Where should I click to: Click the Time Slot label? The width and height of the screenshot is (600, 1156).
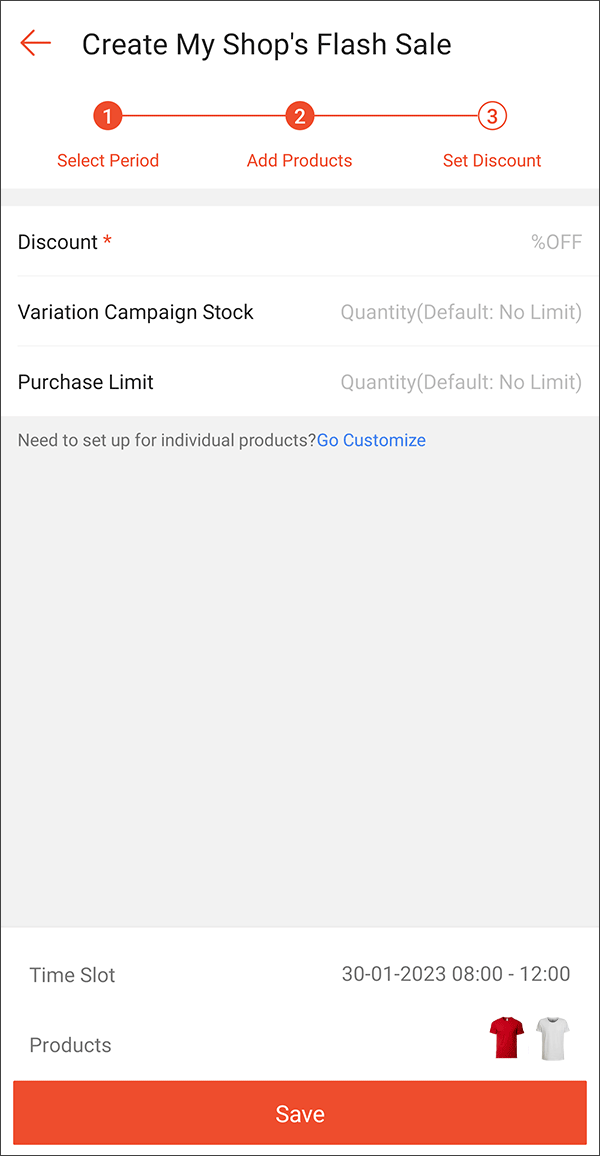coord(72,974)
